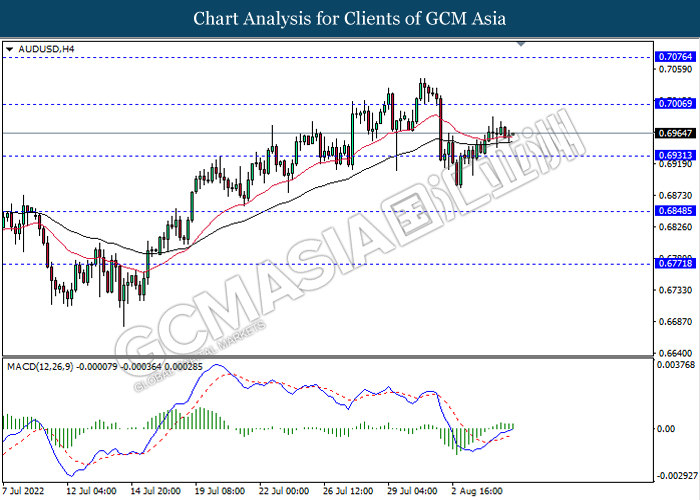
Task: Click the MACD 0.003768 scale value
Action: pos(676,365)
